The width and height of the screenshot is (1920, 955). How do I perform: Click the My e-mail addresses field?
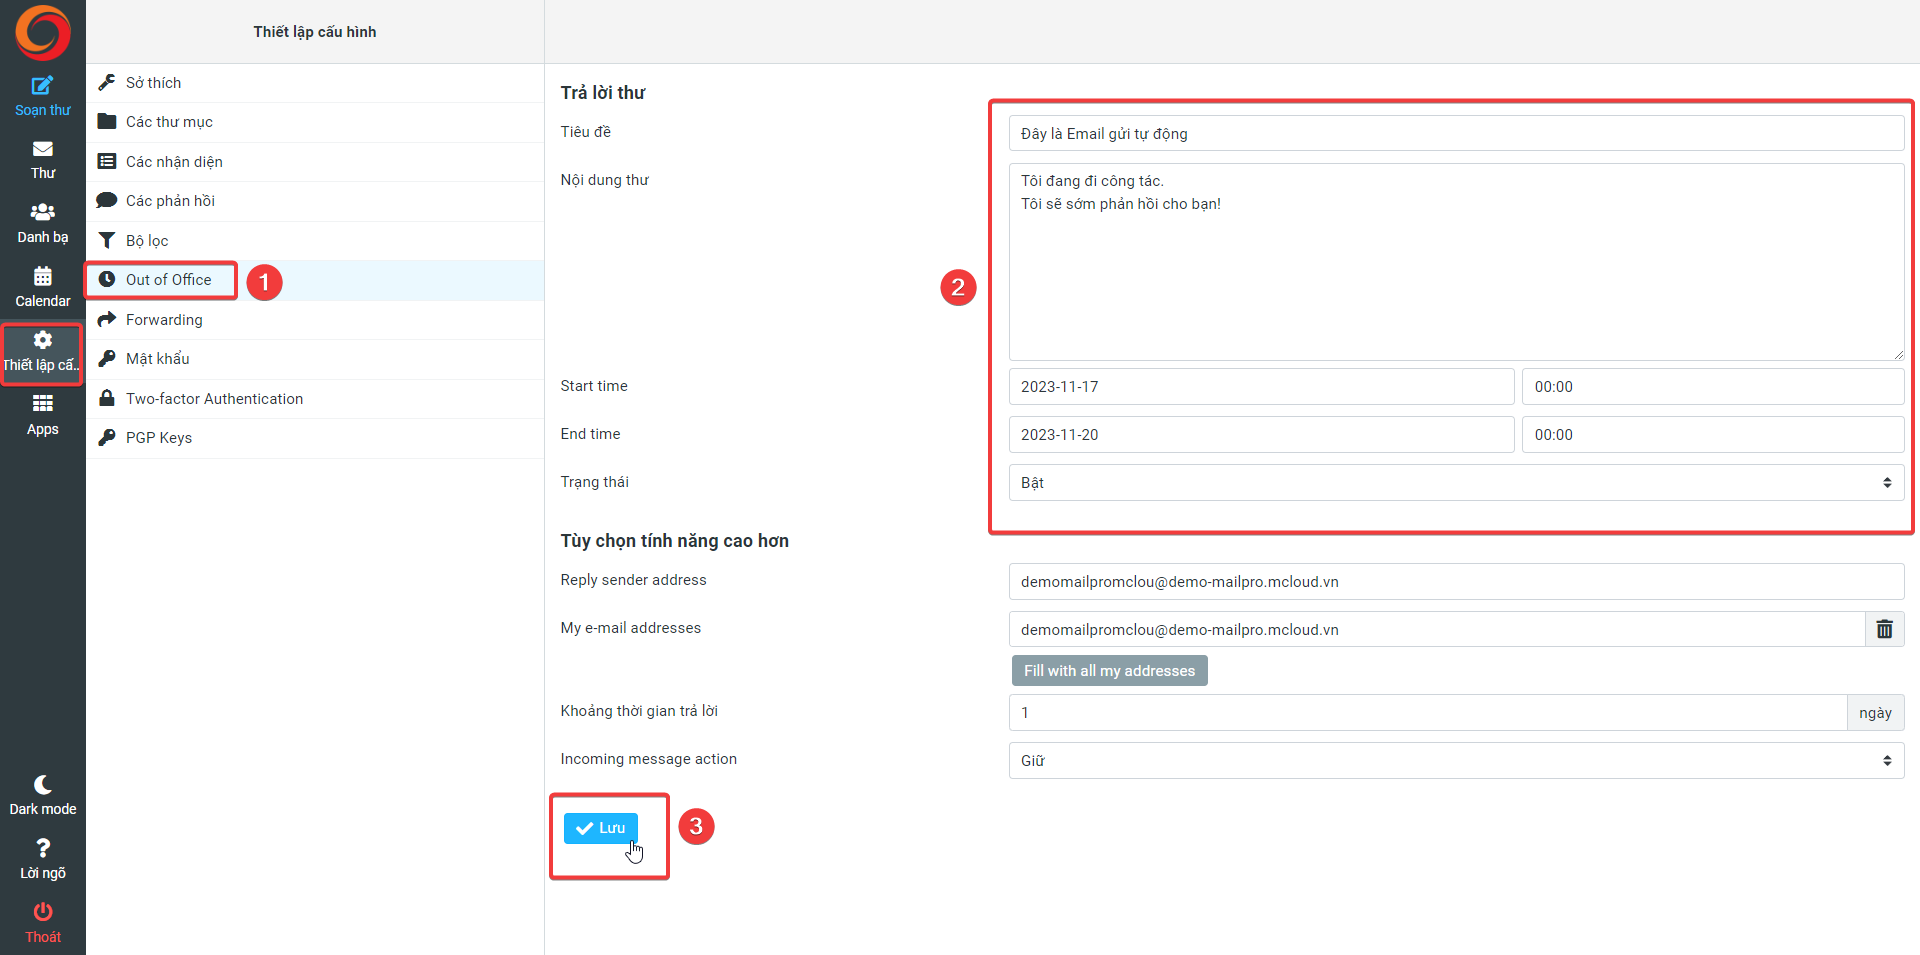[1437, 629]
